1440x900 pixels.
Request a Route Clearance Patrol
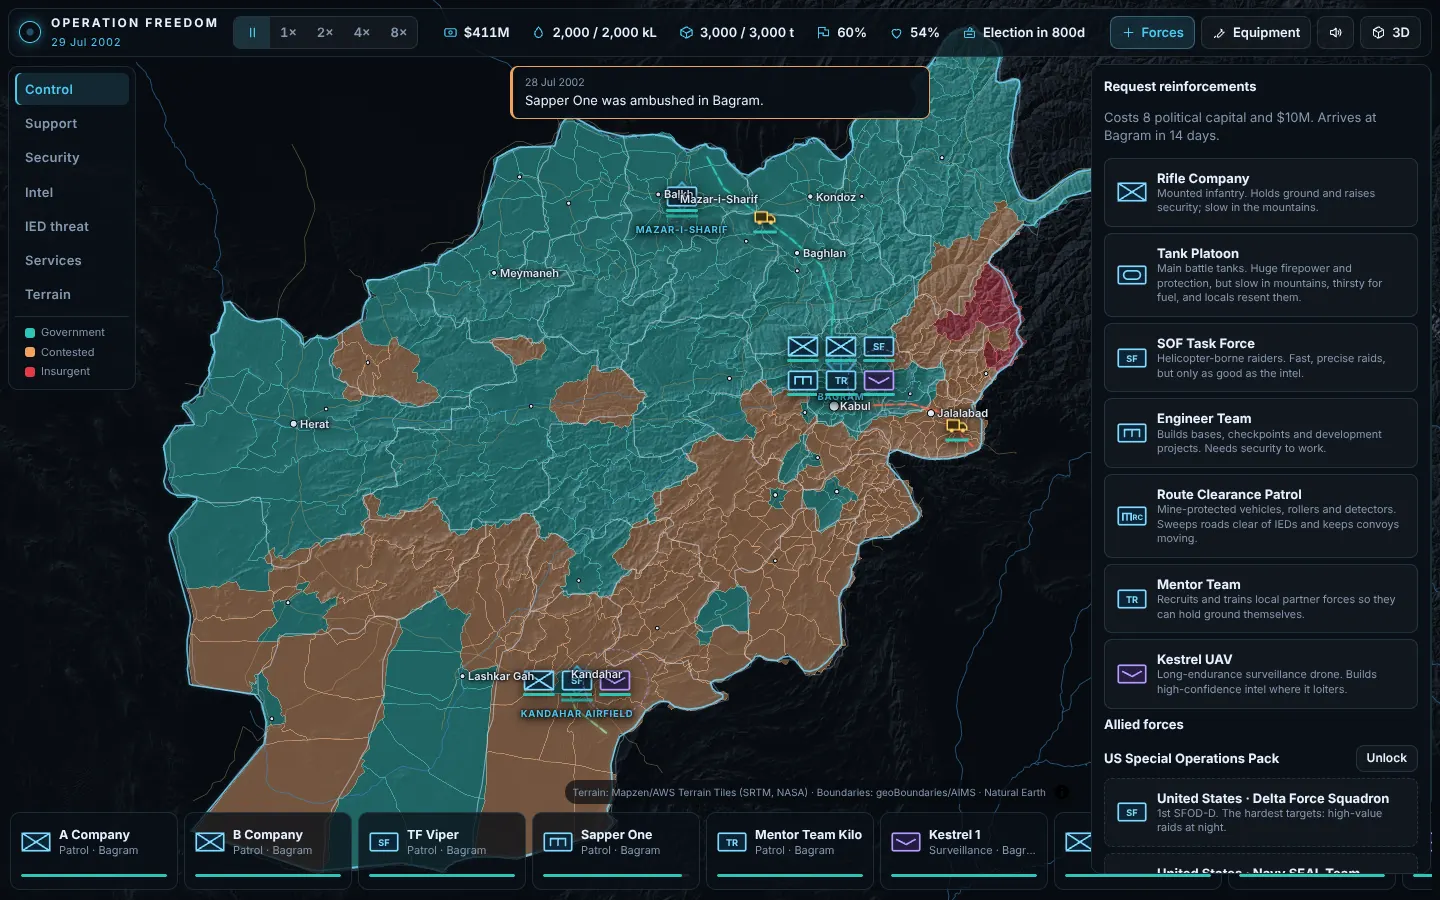pos(1260,516)
